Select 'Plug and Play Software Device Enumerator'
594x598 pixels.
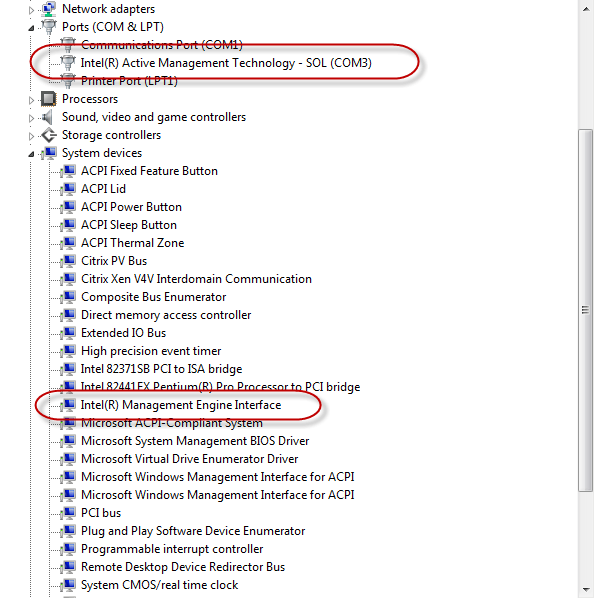pyautogui.click(x=193, y=531)
